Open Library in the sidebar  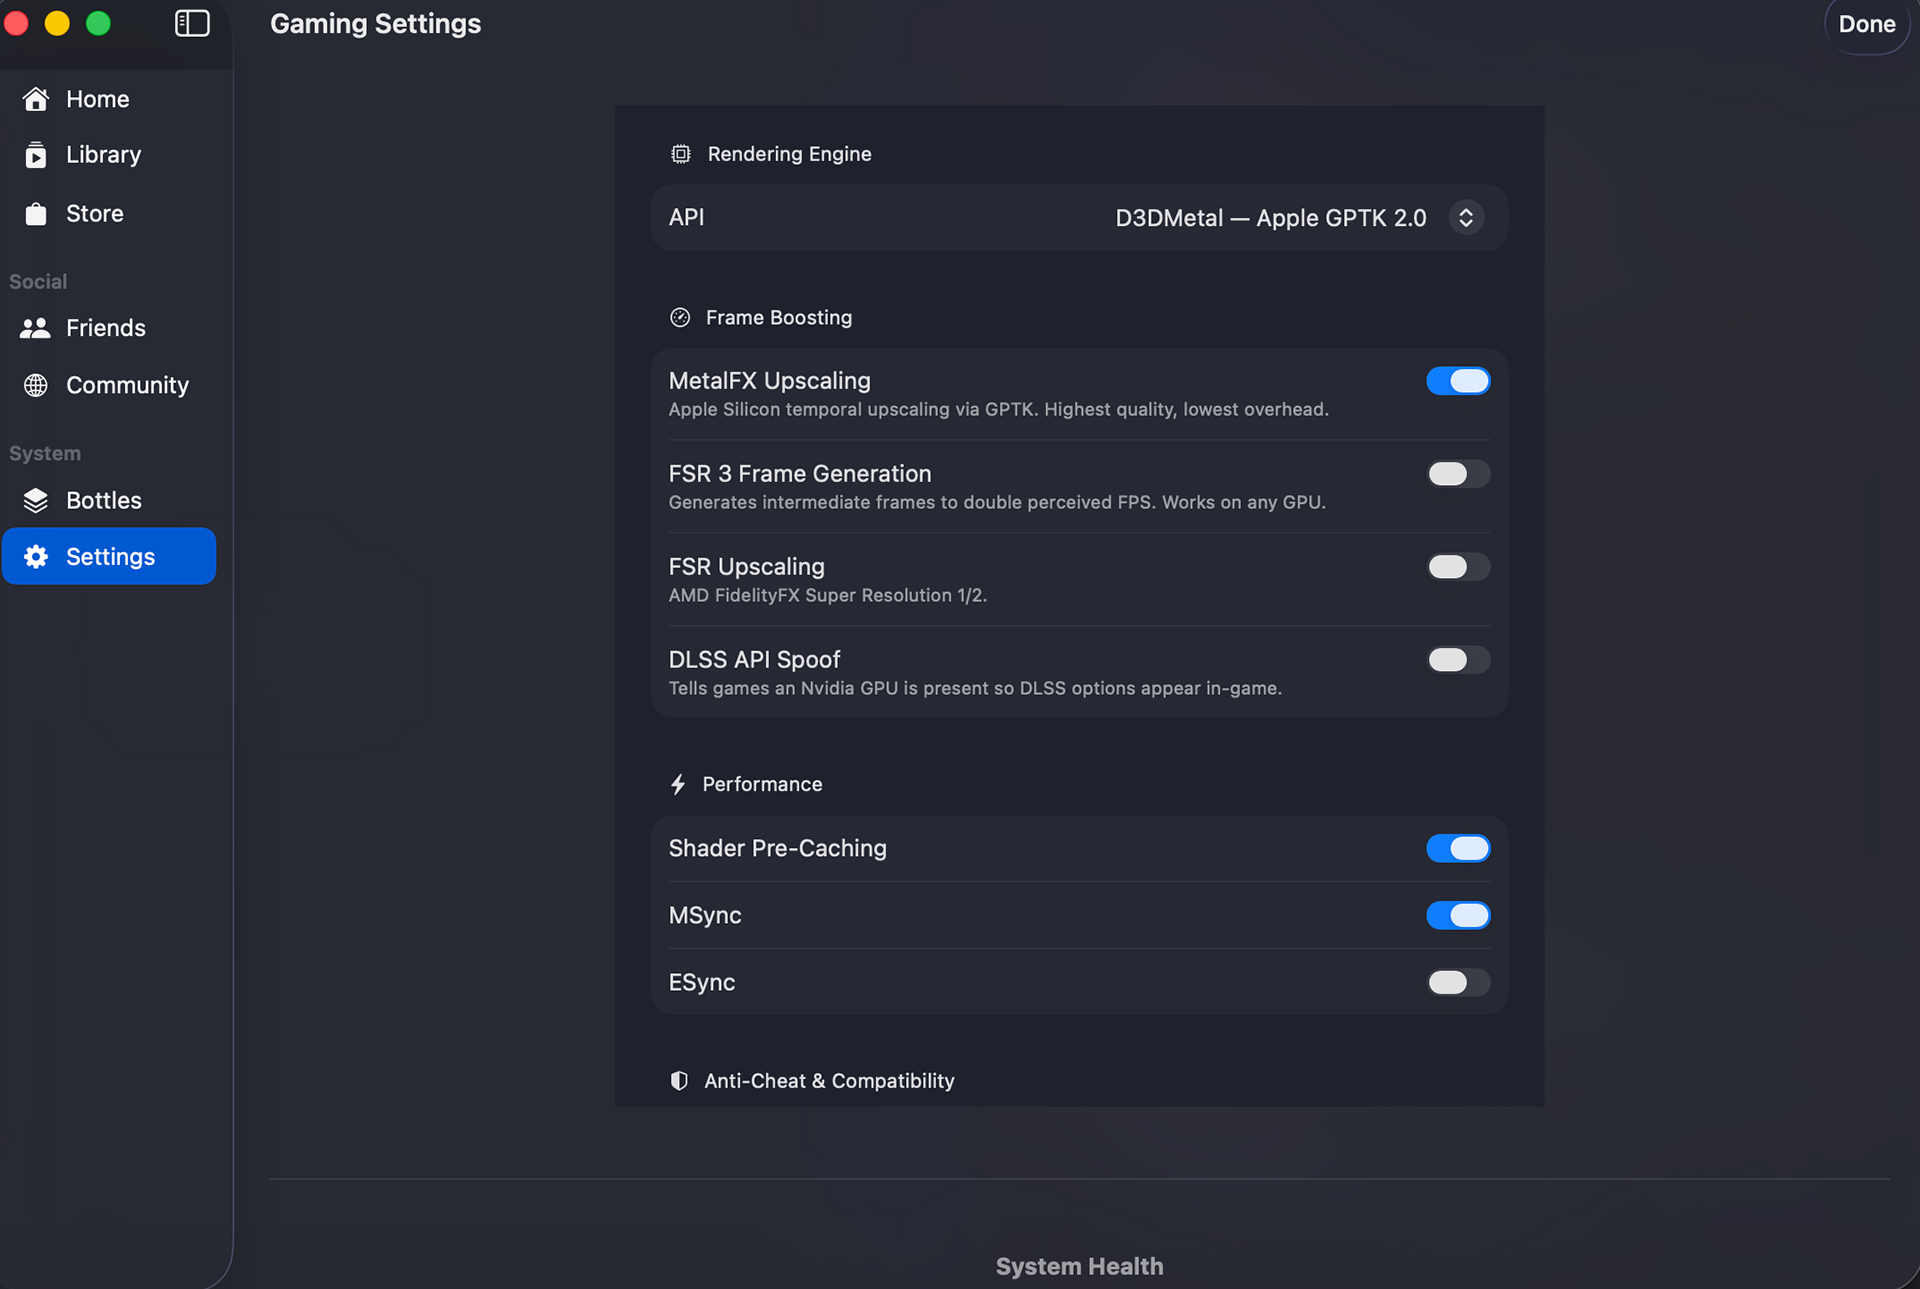pyautogui.click(x=103, y=155)
